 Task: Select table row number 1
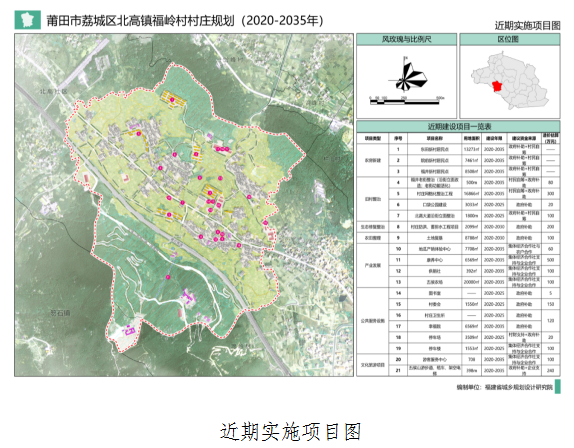coord(458,149)
